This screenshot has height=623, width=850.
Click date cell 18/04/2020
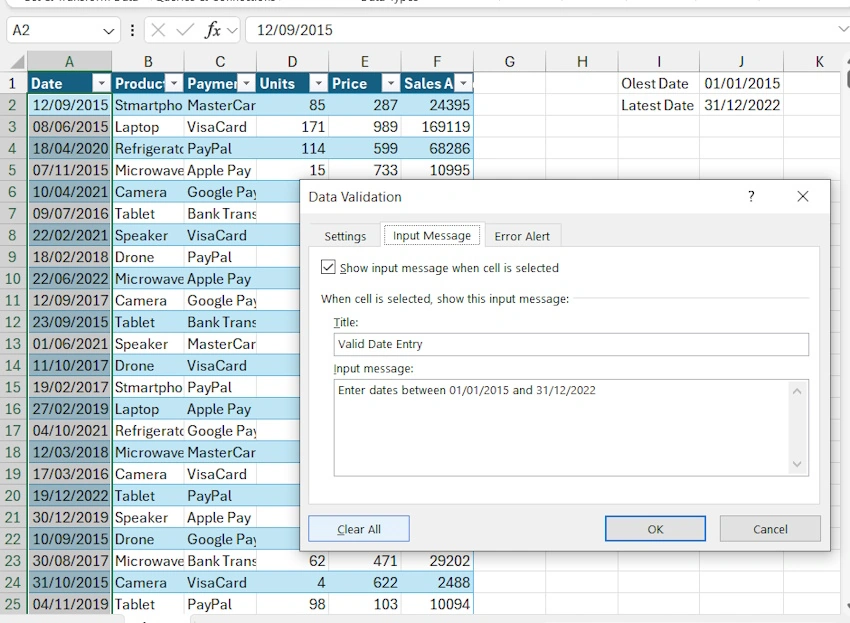click(70, 149)
